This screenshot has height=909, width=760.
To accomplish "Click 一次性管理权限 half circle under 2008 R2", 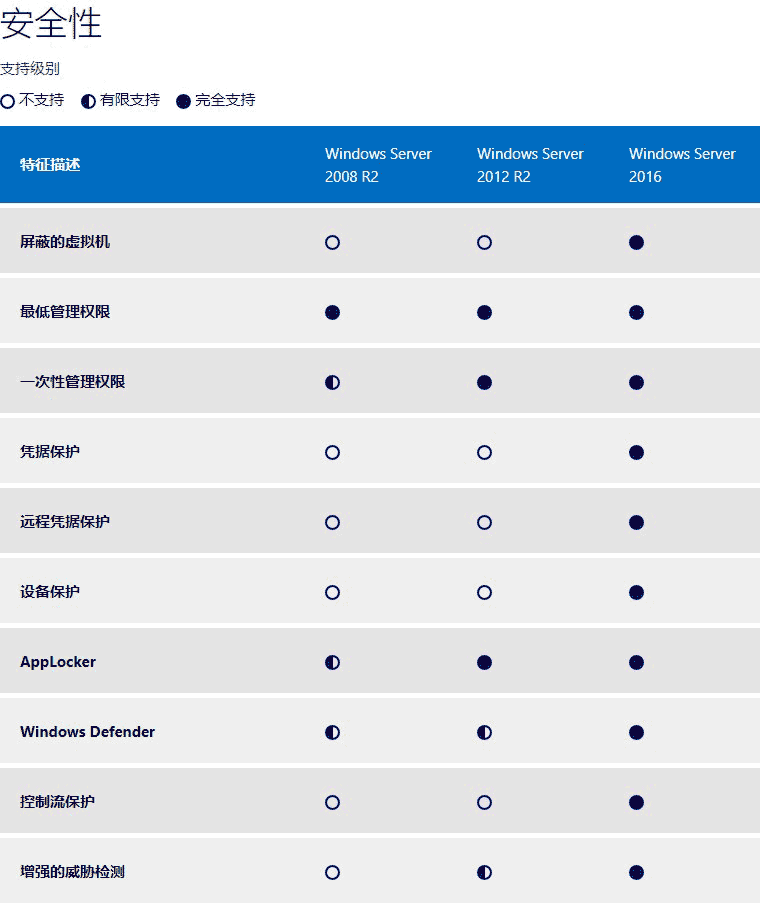I will [x=332, y=382].
